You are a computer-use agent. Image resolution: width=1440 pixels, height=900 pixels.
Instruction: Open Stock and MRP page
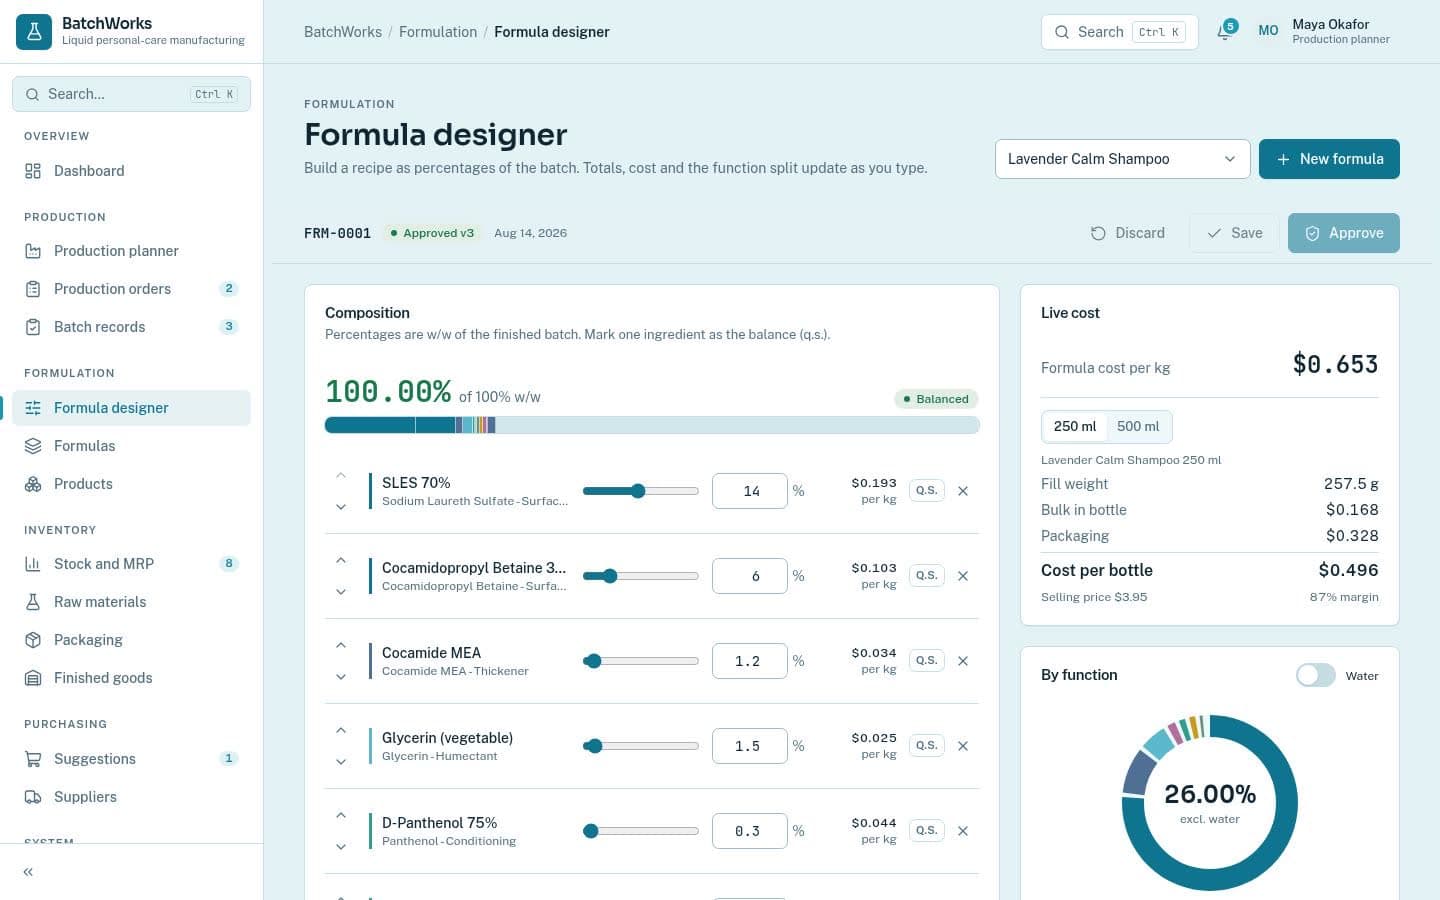(x=131, y=564)
